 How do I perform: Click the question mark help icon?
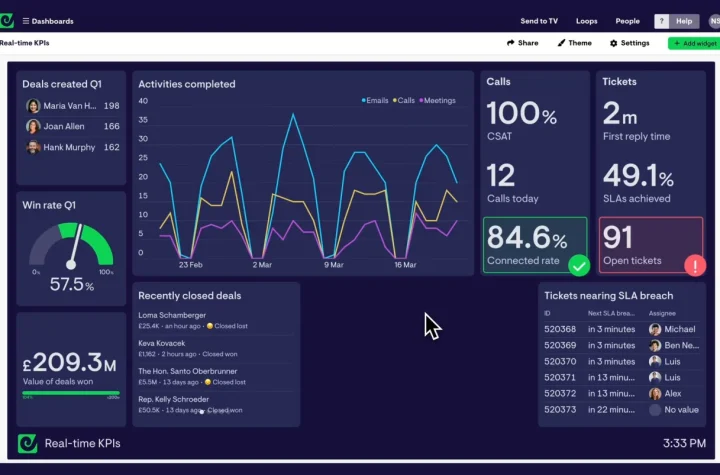click(x=662, y=21)
